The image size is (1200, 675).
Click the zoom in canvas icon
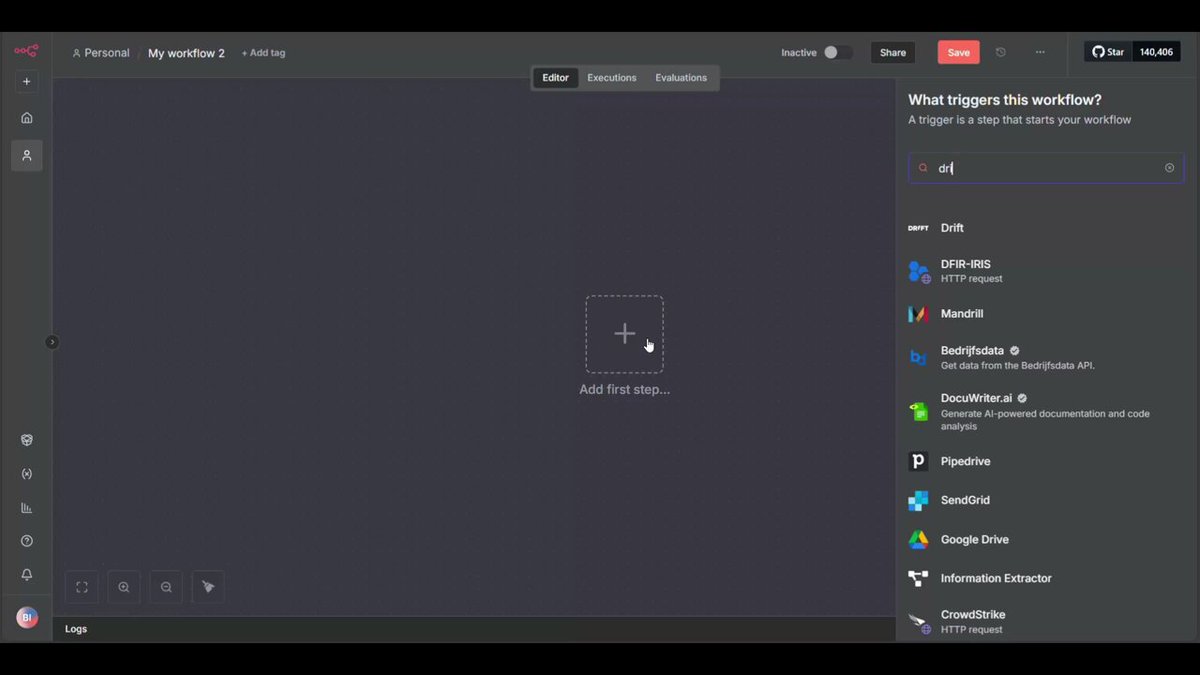pos(124,587)
